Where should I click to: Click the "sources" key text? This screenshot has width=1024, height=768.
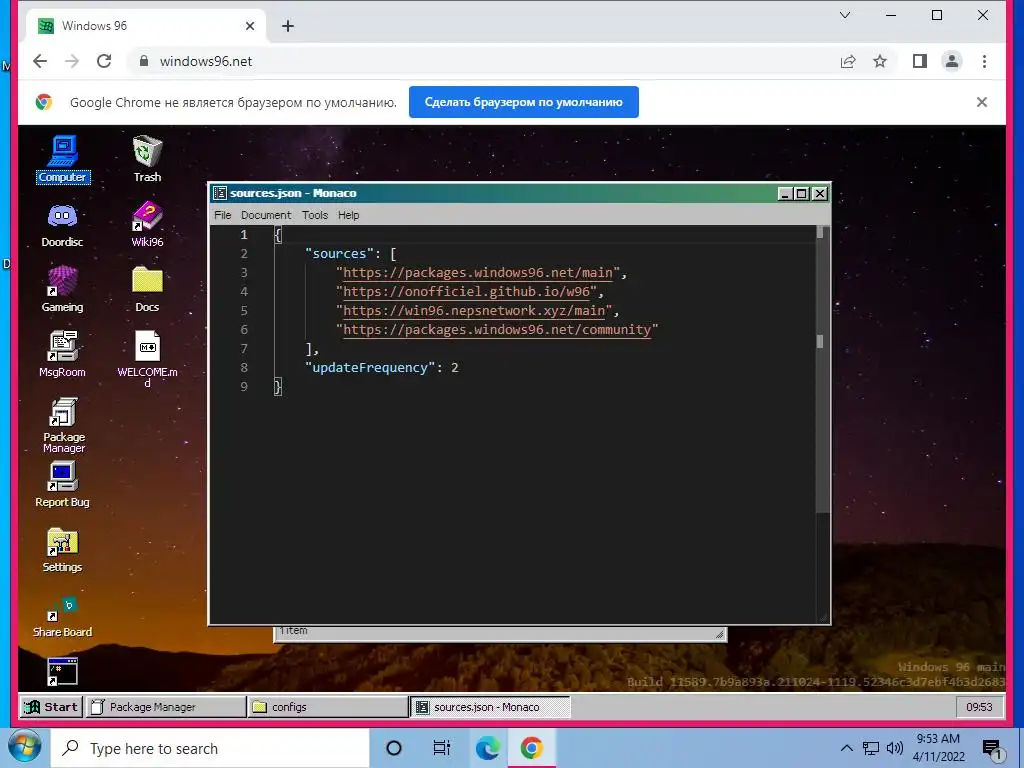340,253
